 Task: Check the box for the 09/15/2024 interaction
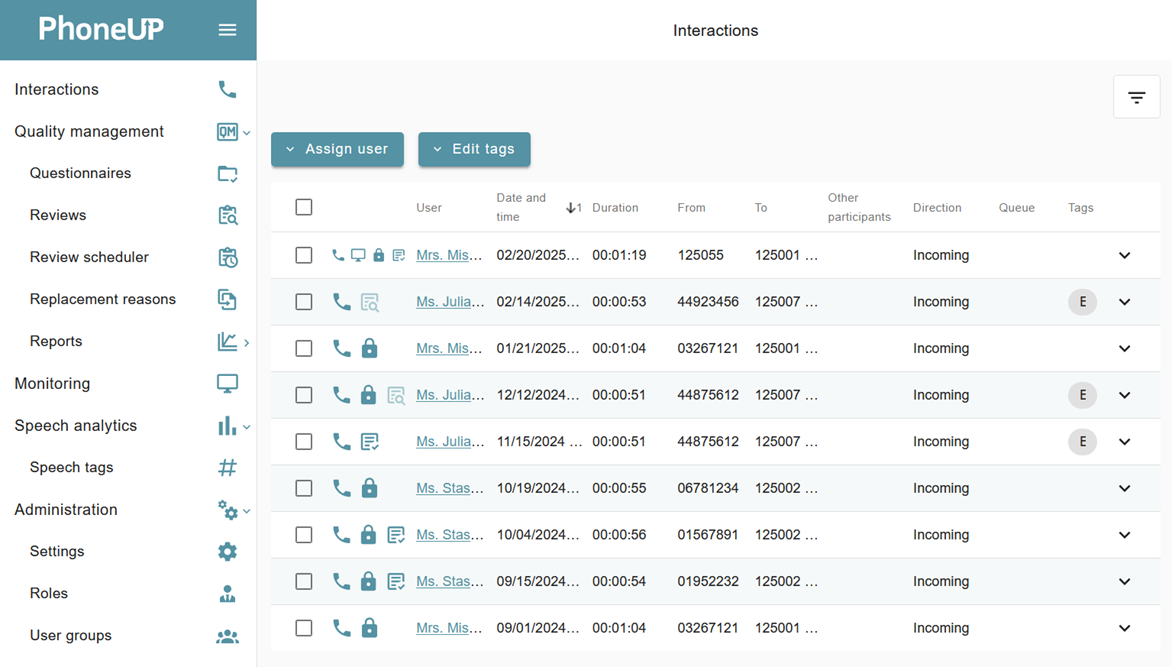[x=303, y=581]
